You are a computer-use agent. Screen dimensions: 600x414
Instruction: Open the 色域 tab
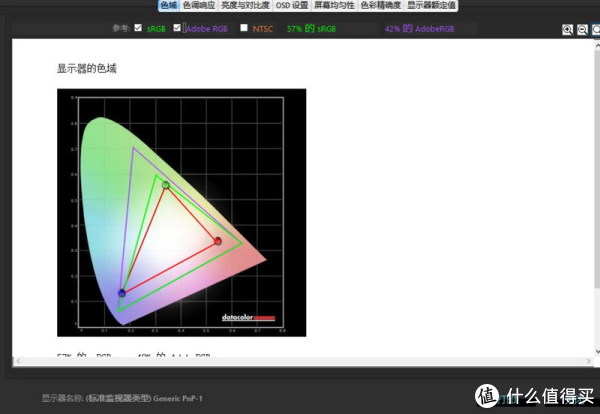click(x=169, y=5)
